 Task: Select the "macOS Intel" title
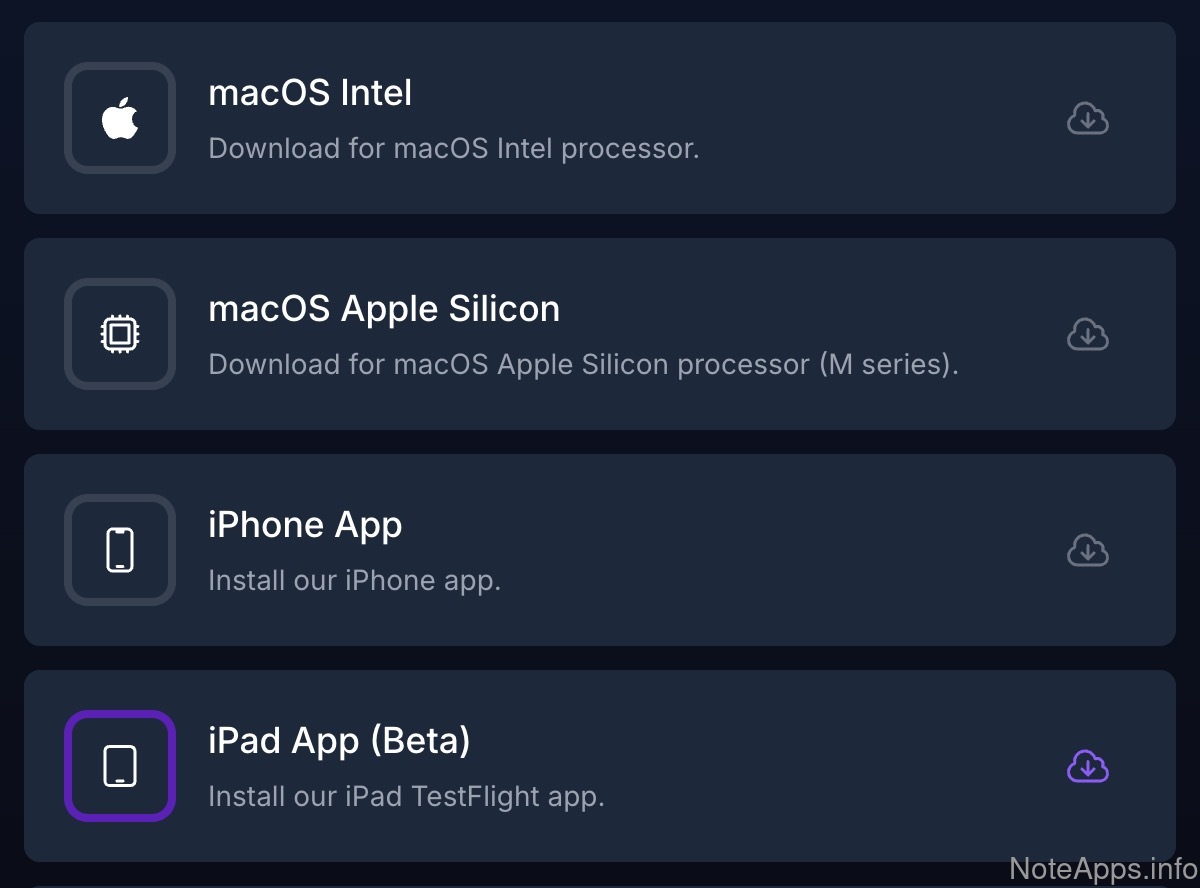click(310, 93)
